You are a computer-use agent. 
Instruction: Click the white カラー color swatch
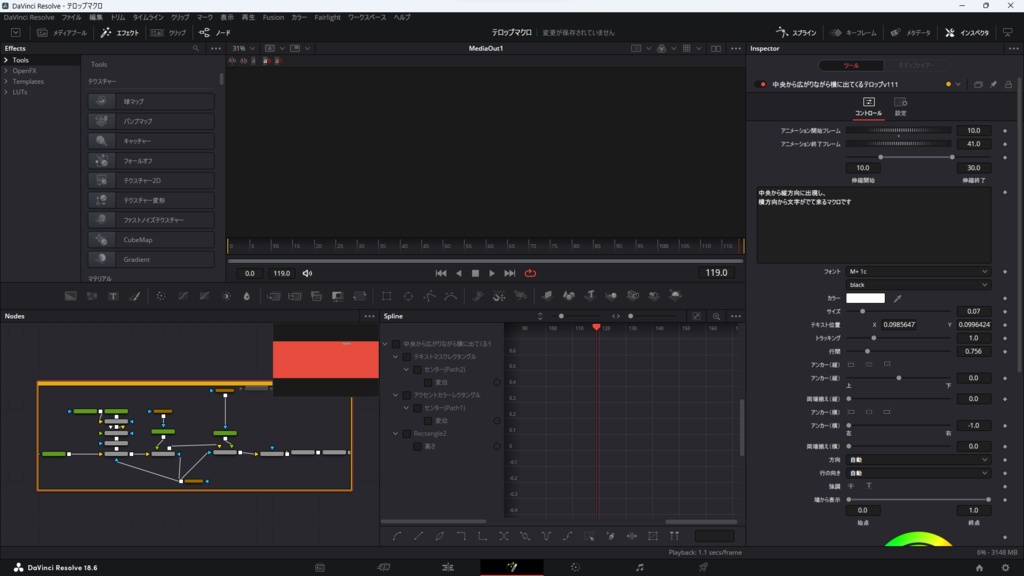[x=865, y=298]
